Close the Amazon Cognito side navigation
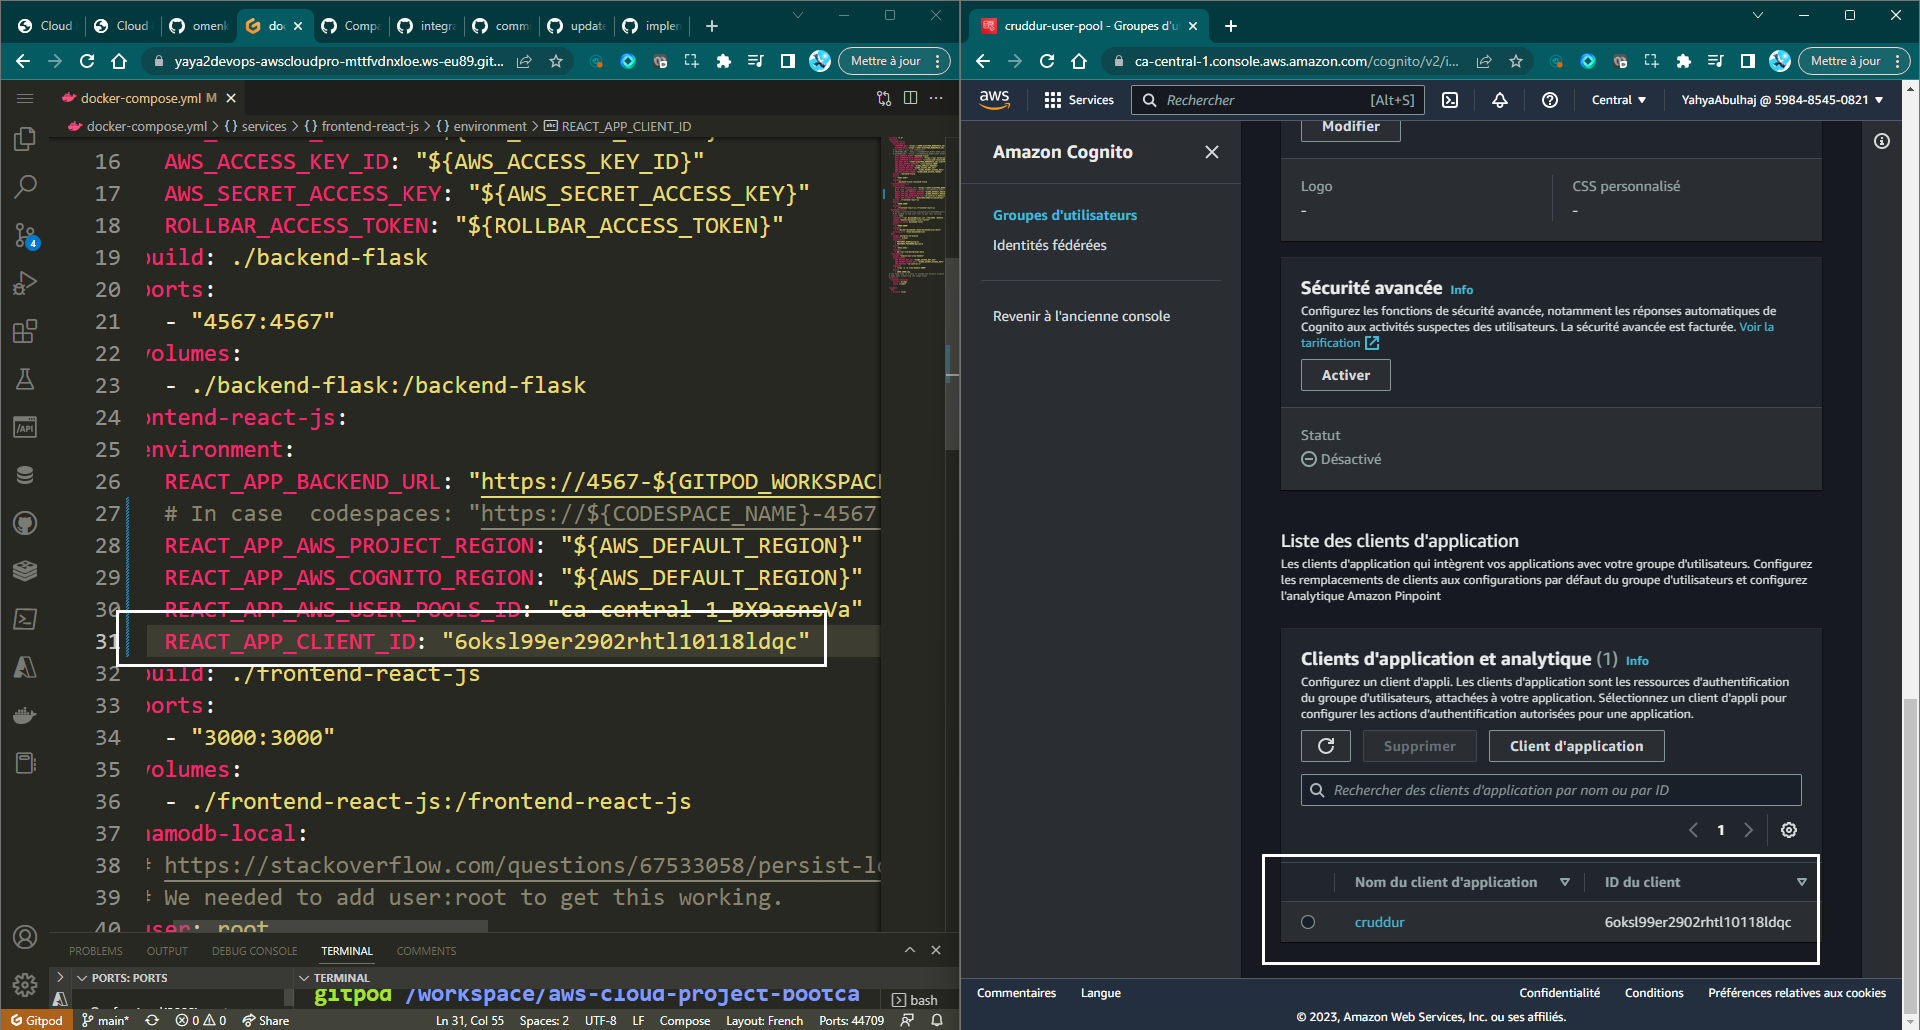The height and width of the screenshot is (1030, 1920). tap(1212, 152)
